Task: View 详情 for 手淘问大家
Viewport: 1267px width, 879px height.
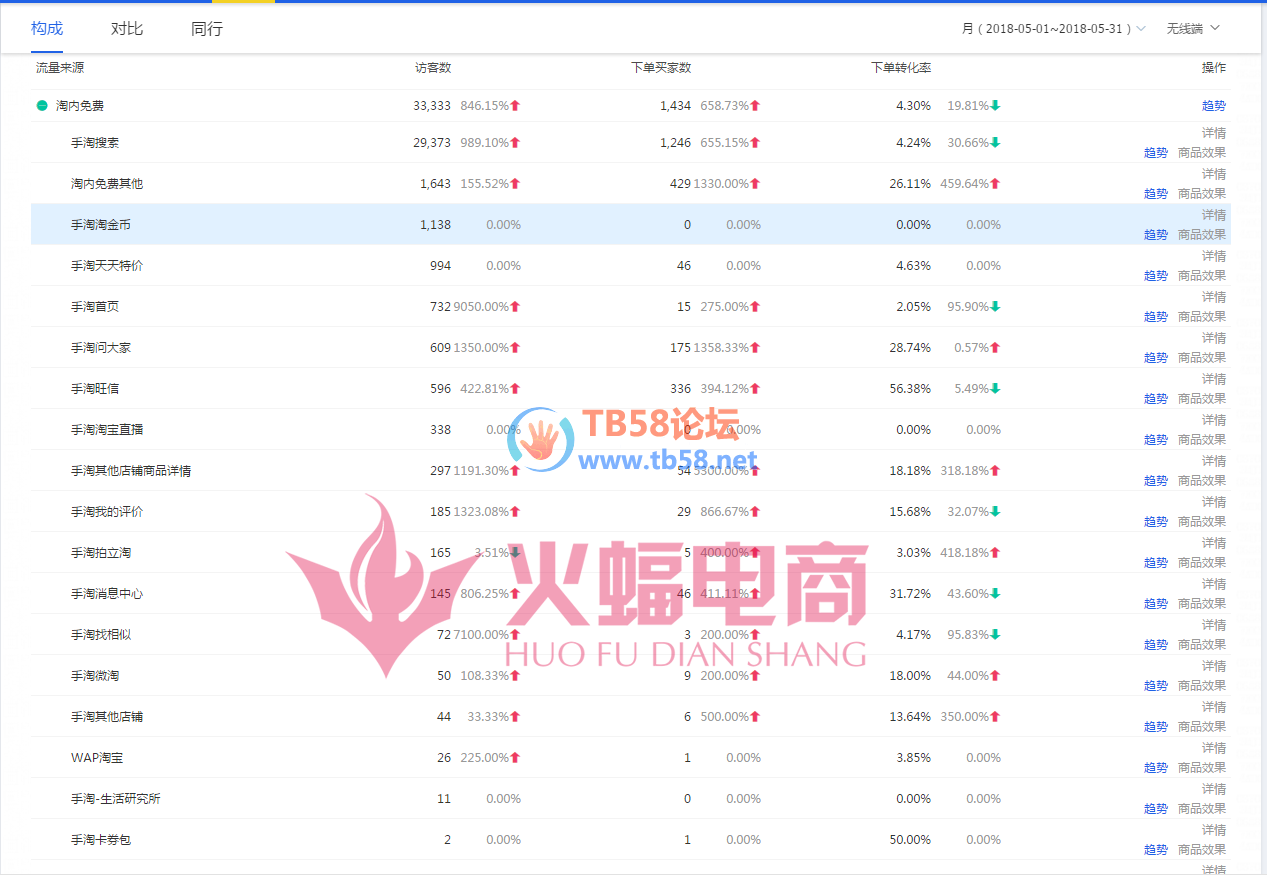Action: coord(1214,338)
